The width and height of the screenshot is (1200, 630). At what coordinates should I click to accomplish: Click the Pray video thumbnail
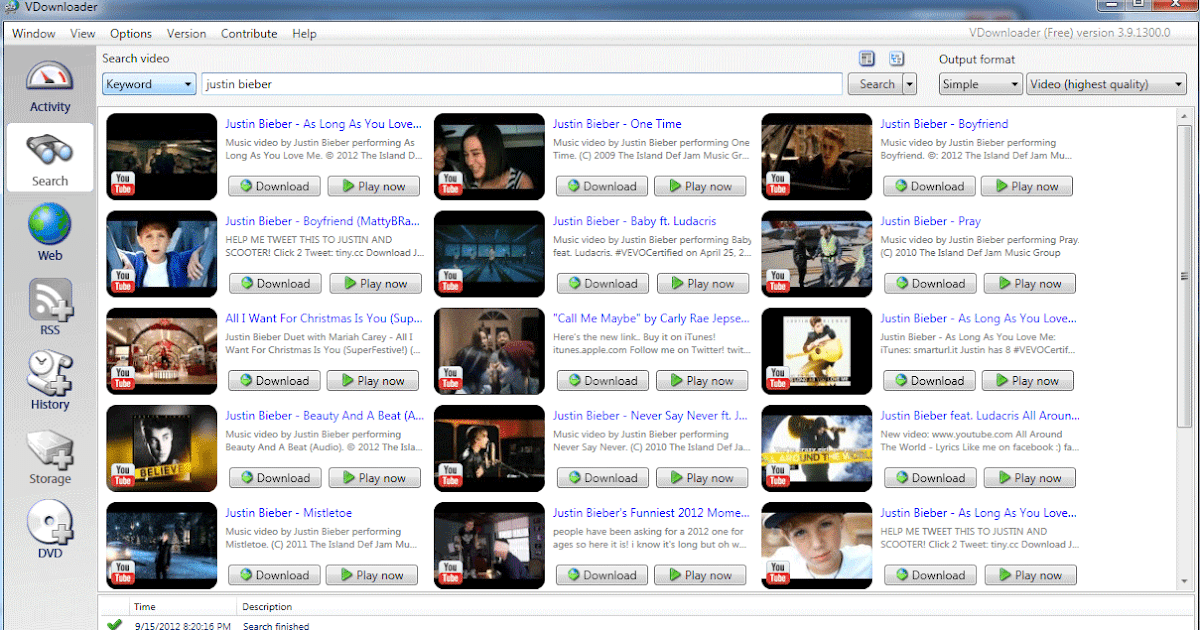tap(816, 252)
